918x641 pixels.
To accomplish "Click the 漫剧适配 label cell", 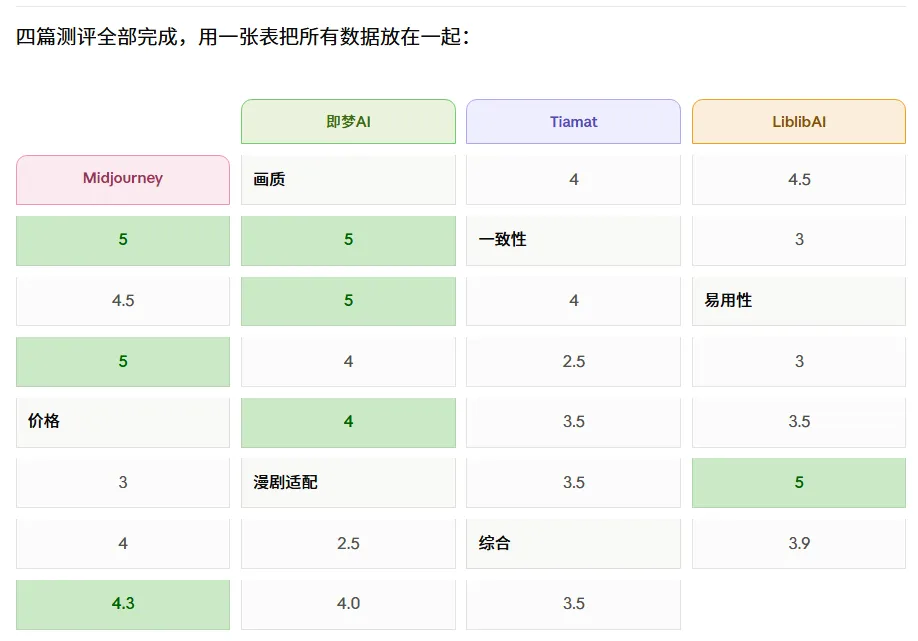I will tap(348, 483).
